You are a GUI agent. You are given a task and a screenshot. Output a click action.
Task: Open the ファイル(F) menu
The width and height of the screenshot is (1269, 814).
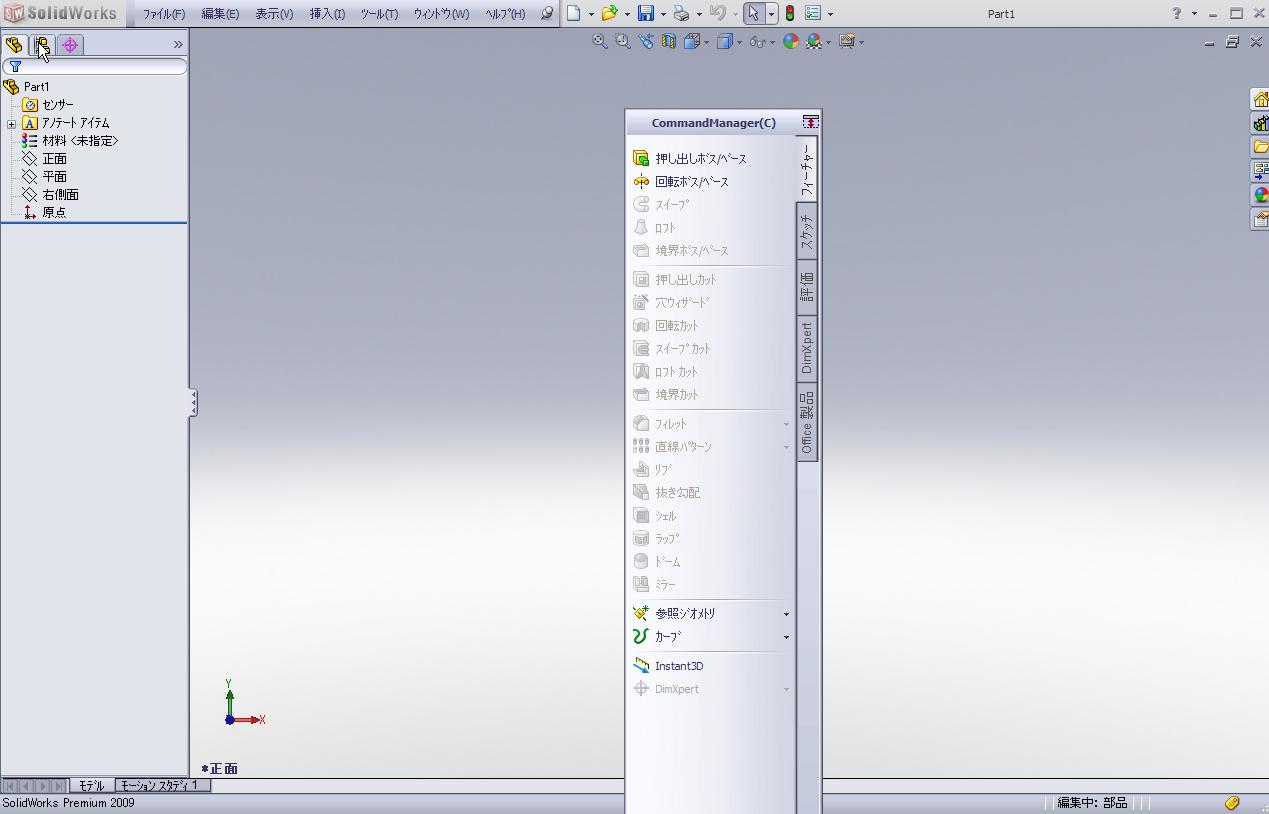click(x=164, y=14)
